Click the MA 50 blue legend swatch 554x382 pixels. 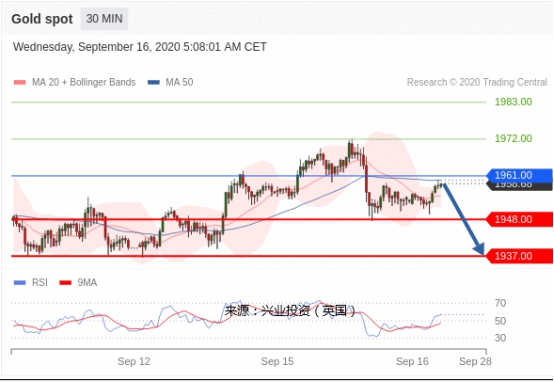point(154,82)
